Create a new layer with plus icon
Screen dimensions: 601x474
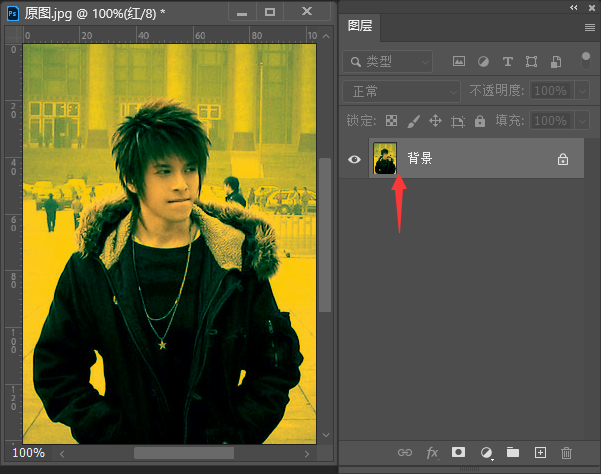(x=540, y=453)
